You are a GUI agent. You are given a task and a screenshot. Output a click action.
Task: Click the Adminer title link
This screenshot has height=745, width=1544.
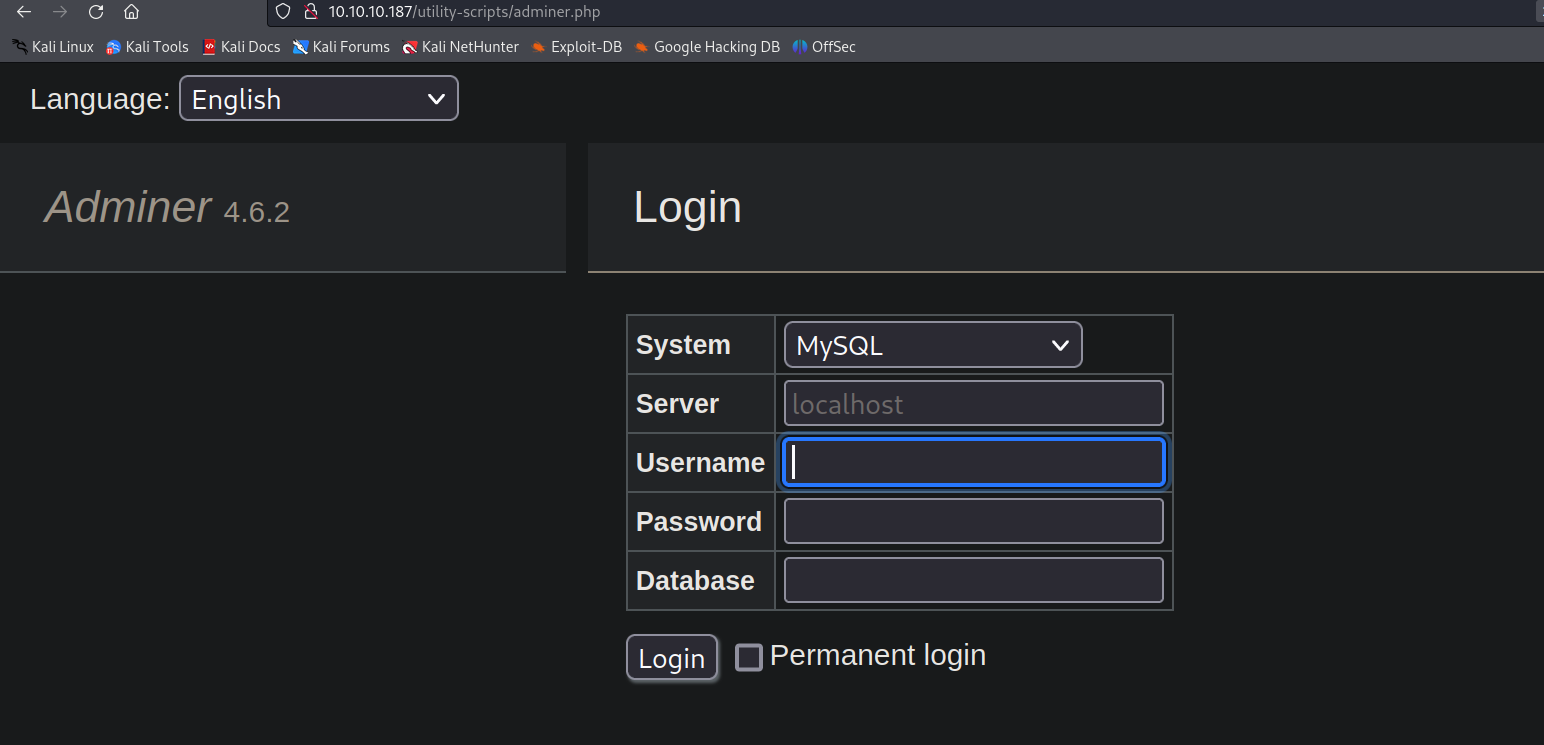point(128,207)
